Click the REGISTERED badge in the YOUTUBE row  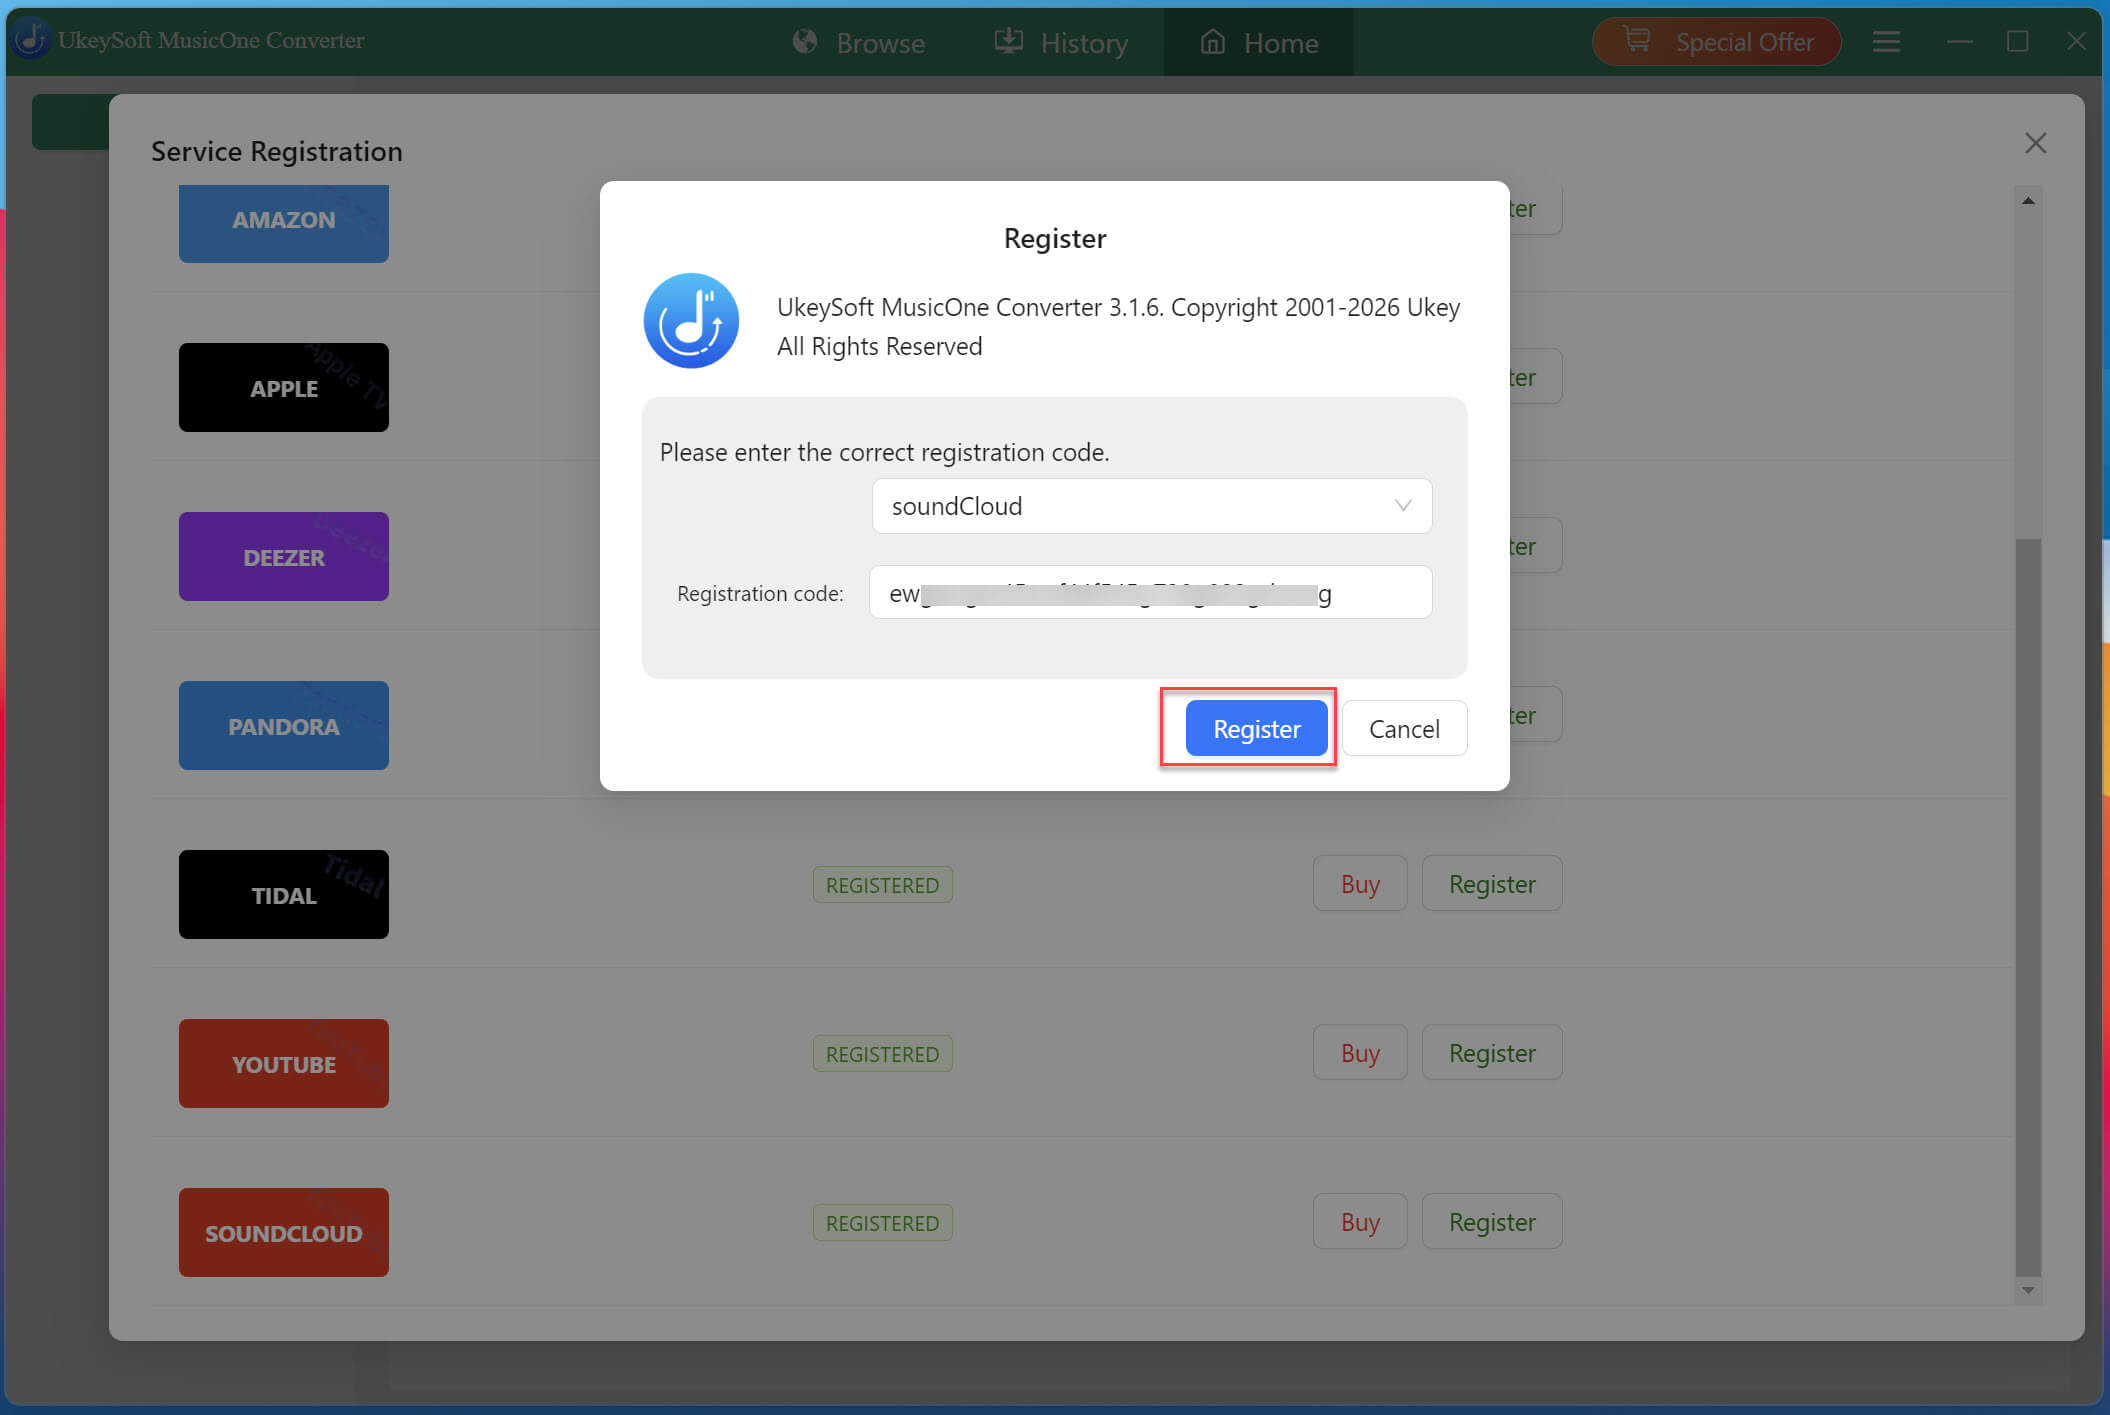coord(882,1054)
